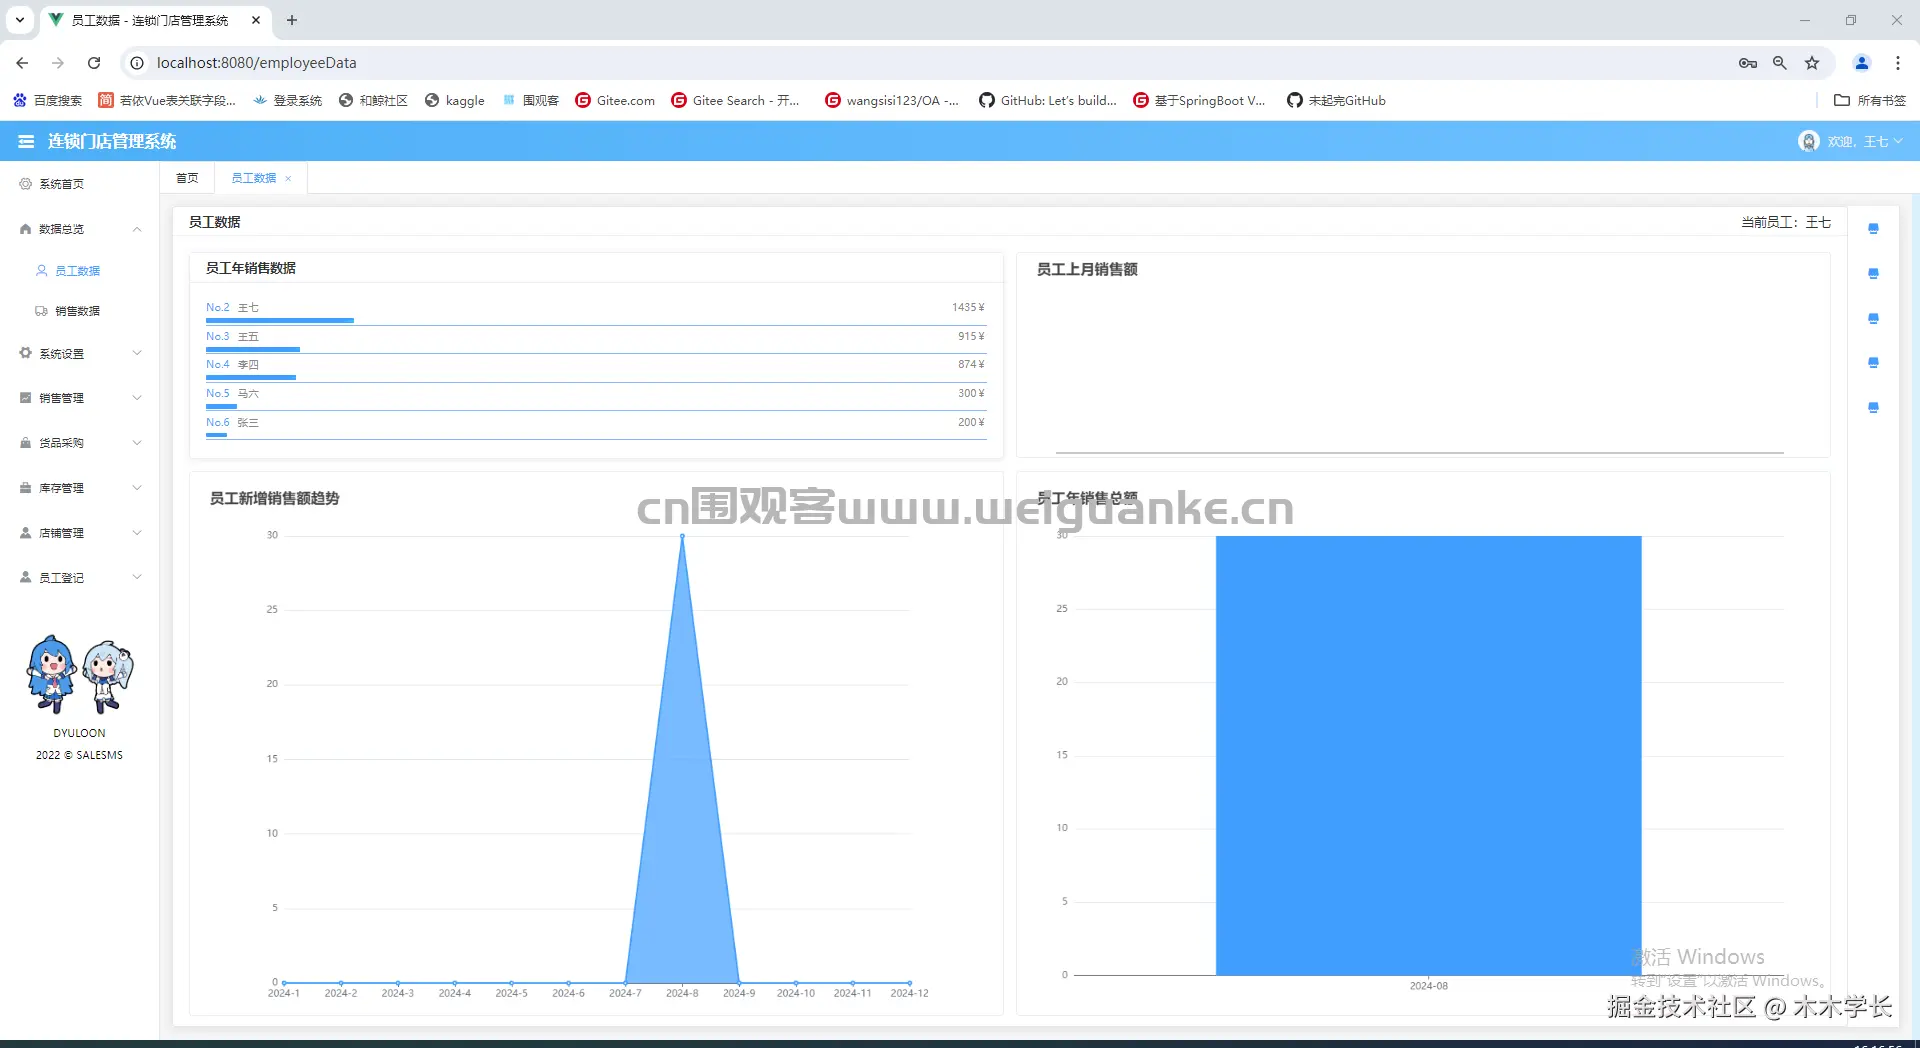Image resolution: width=1920 pixels, height=1048 pixels.
Task: Click the 员工登记 person icon
Action: click(26, 578)
